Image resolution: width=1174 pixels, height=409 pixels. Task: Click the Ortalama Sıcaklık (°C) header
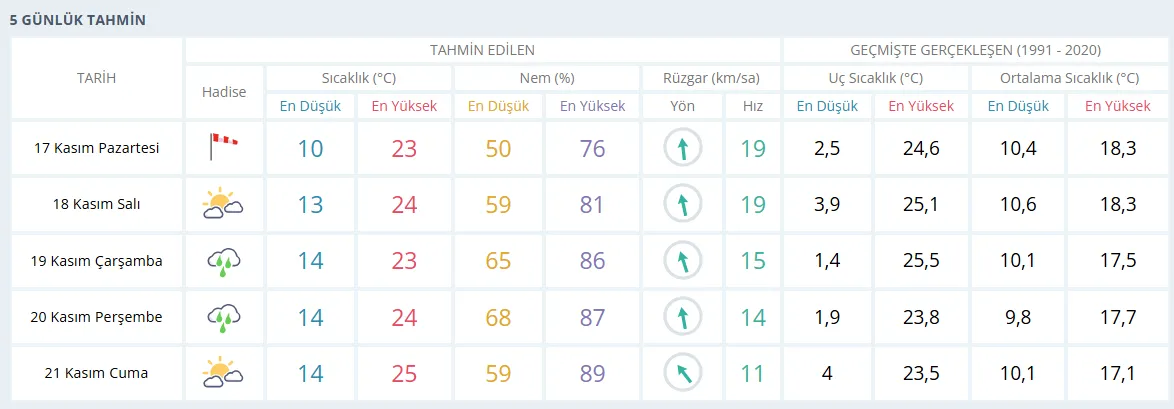[x=1069, y=78]
